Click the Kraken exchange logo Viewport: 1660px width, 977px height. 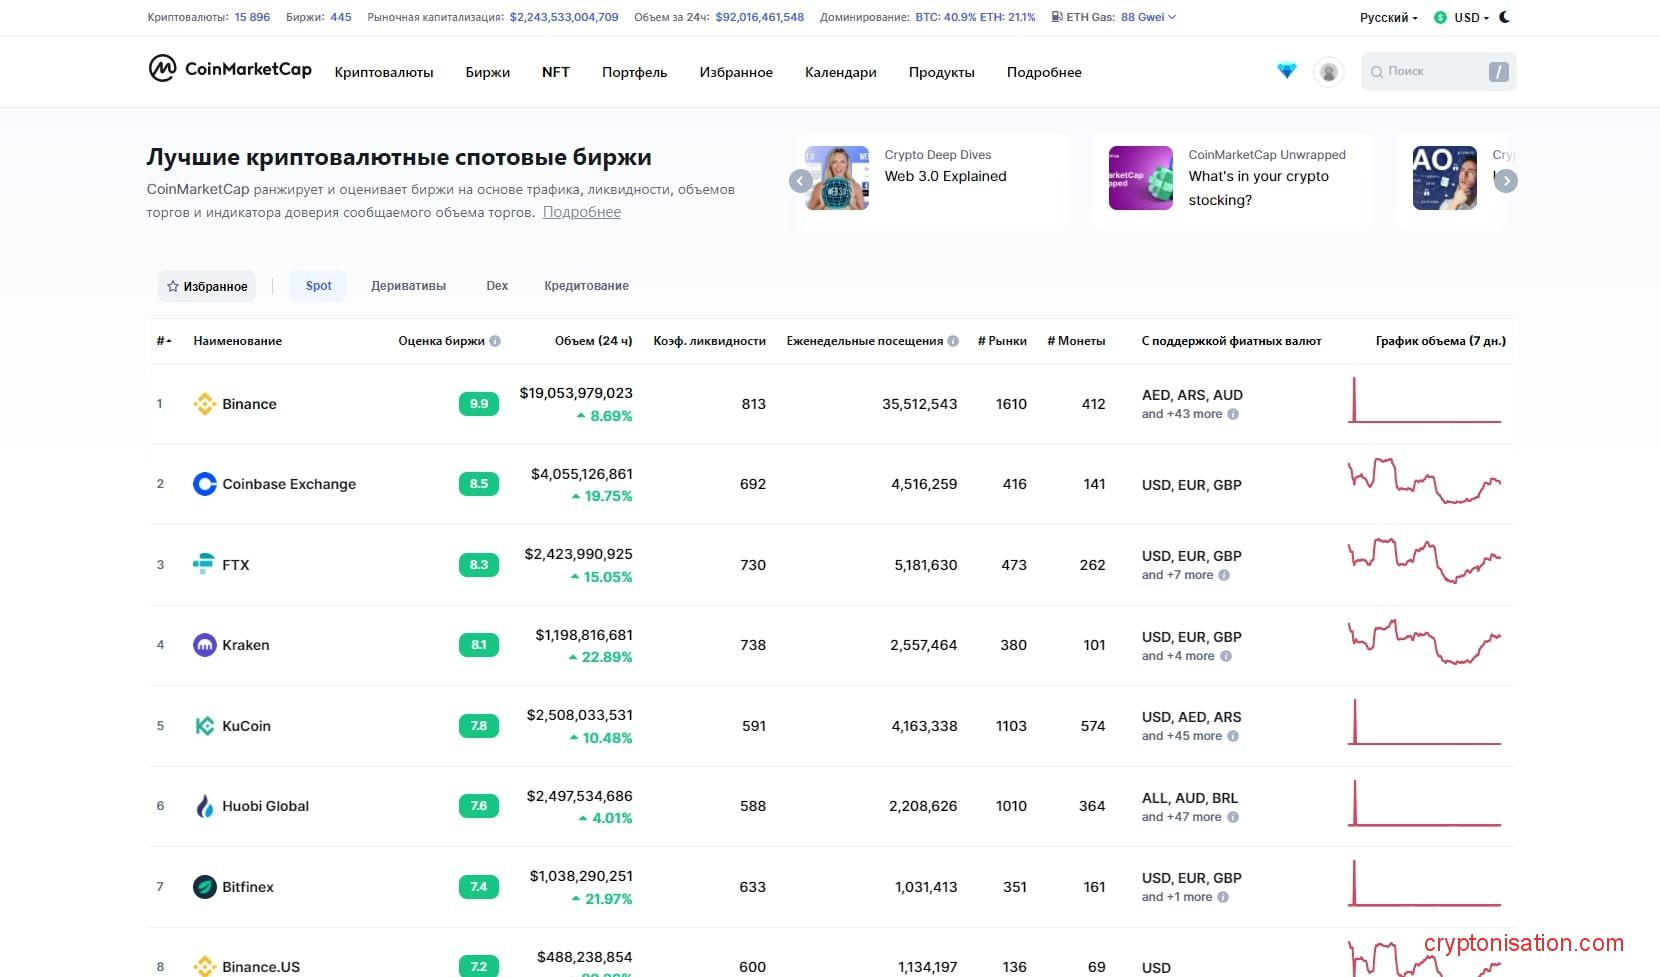(x=205, y=645)
